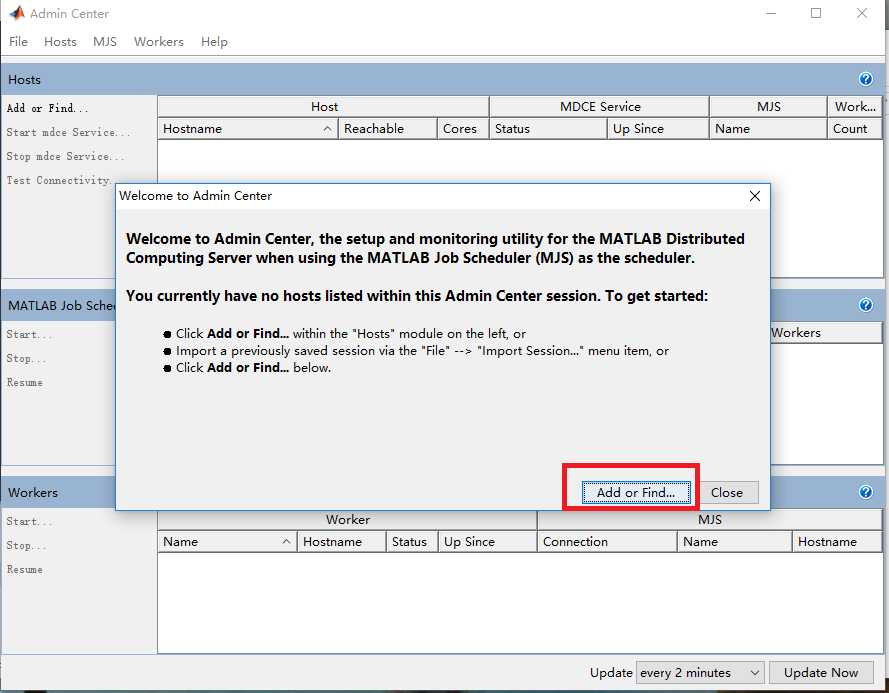Click Start... in Workers sidebar

click(x=29, y=521)
